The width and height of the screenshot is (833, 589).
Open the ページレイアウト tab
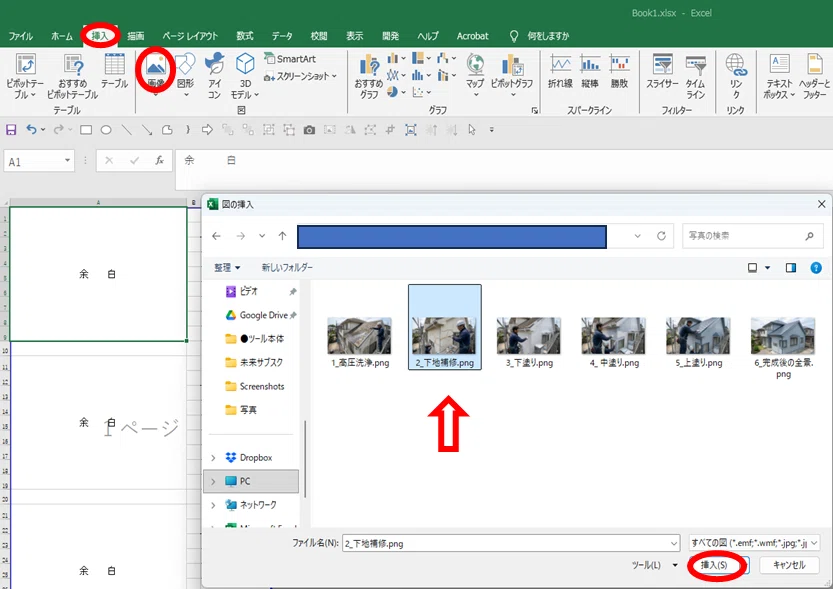coord(190,36)
